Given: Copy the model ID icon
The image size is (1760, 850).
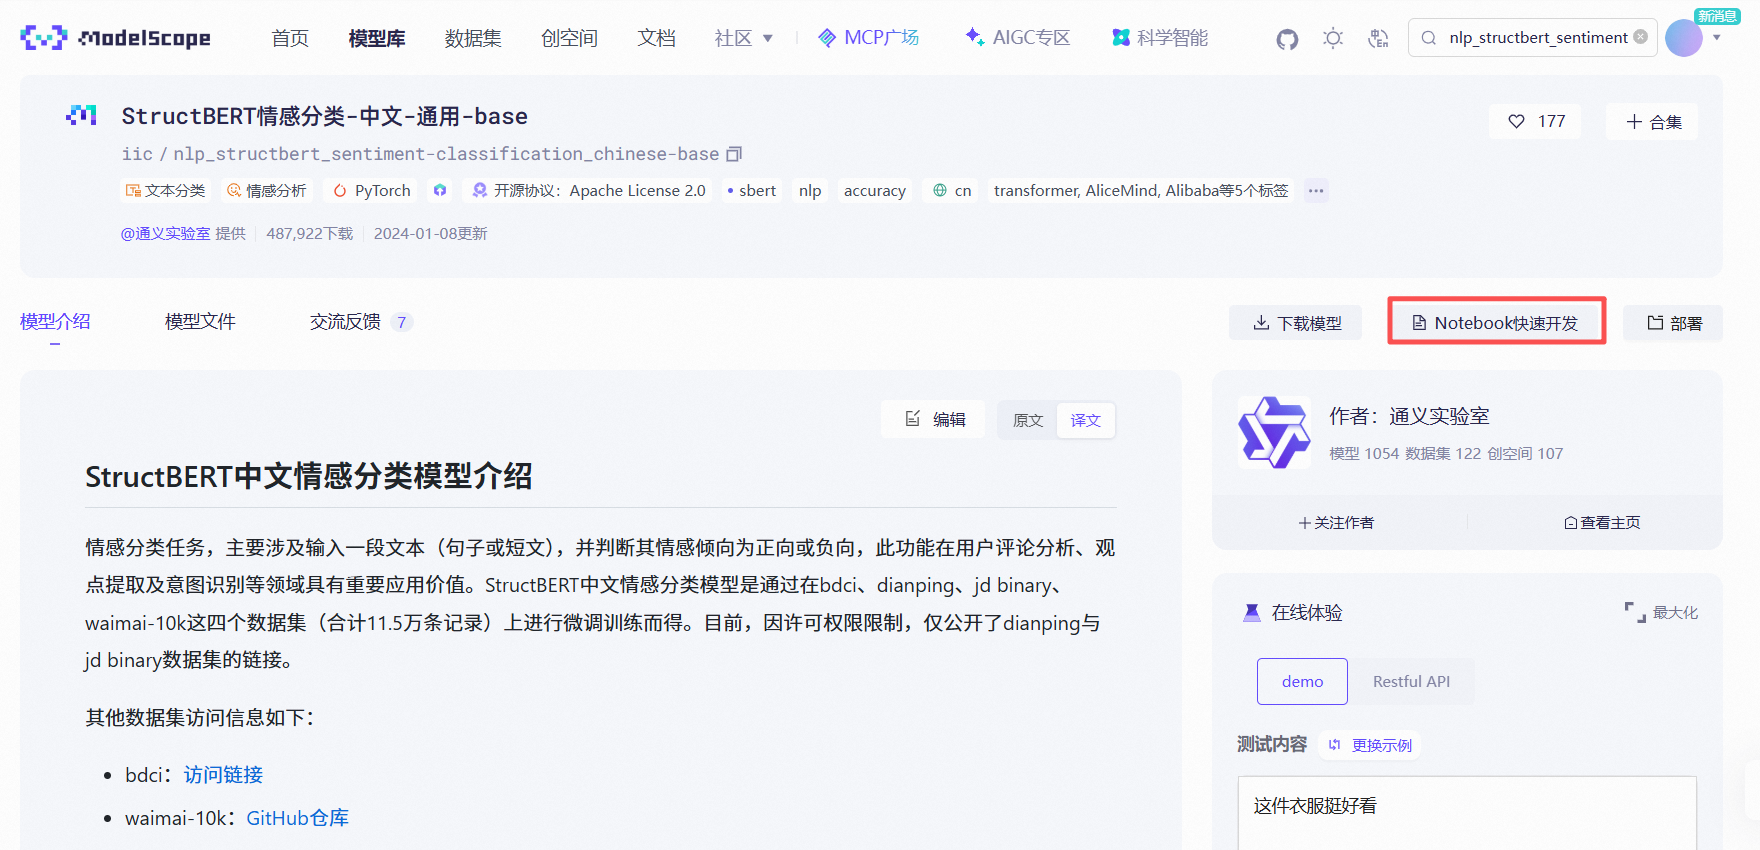Looking at the screenshot, I should click(734, 154).
